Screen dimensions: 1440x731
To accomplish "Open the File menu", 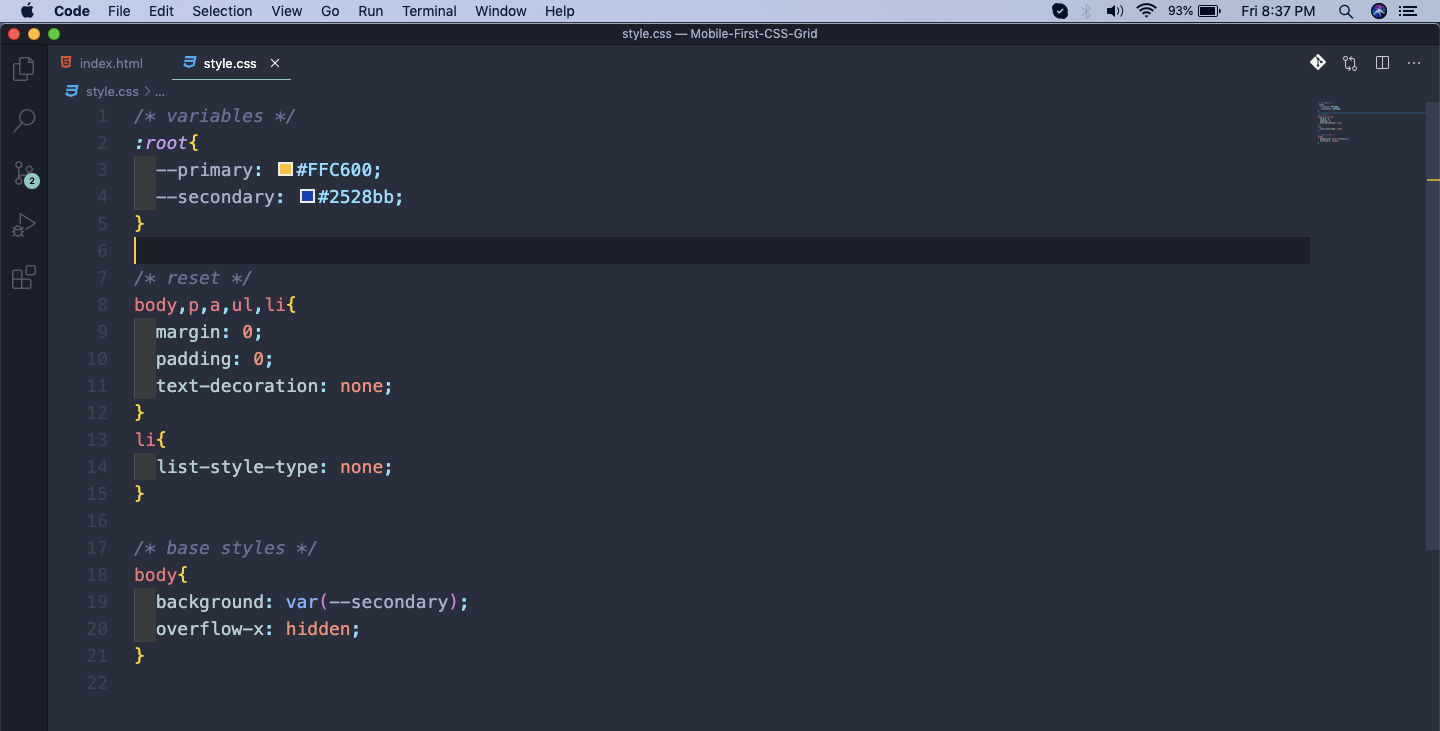I will coord(119,11).
